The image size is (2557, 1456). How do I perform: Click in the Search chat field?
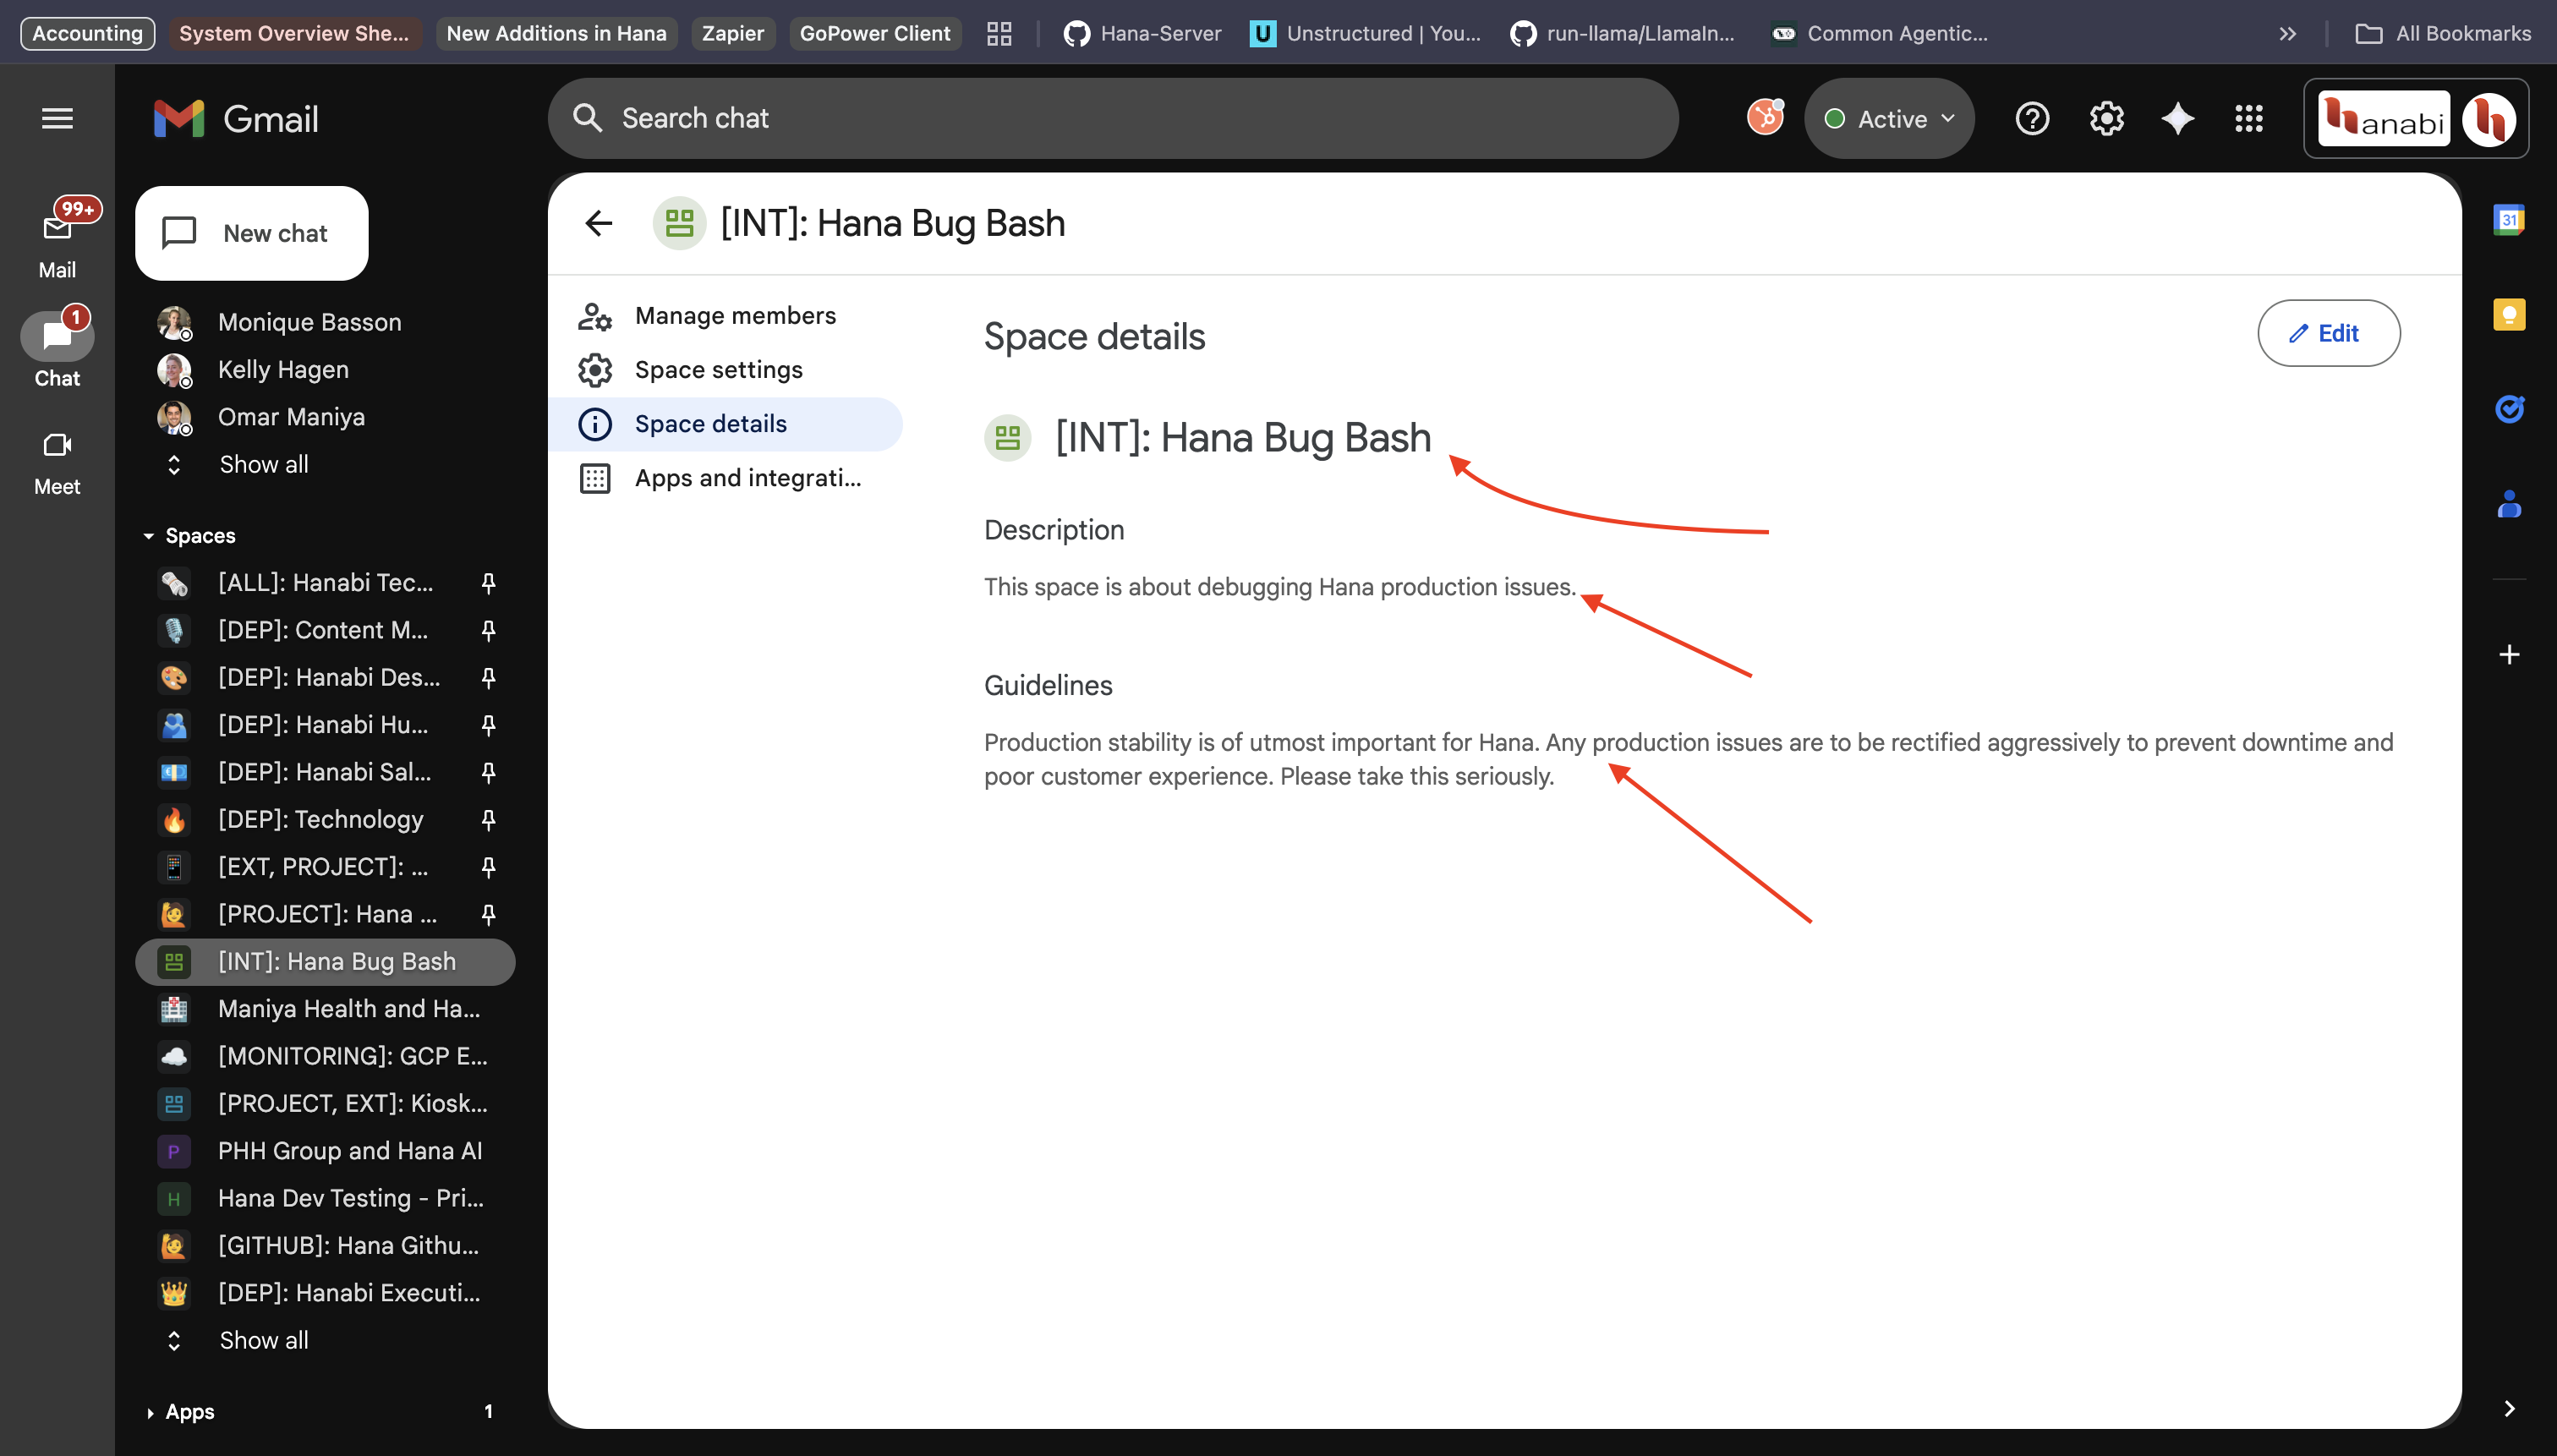[x=1113, y=118]
